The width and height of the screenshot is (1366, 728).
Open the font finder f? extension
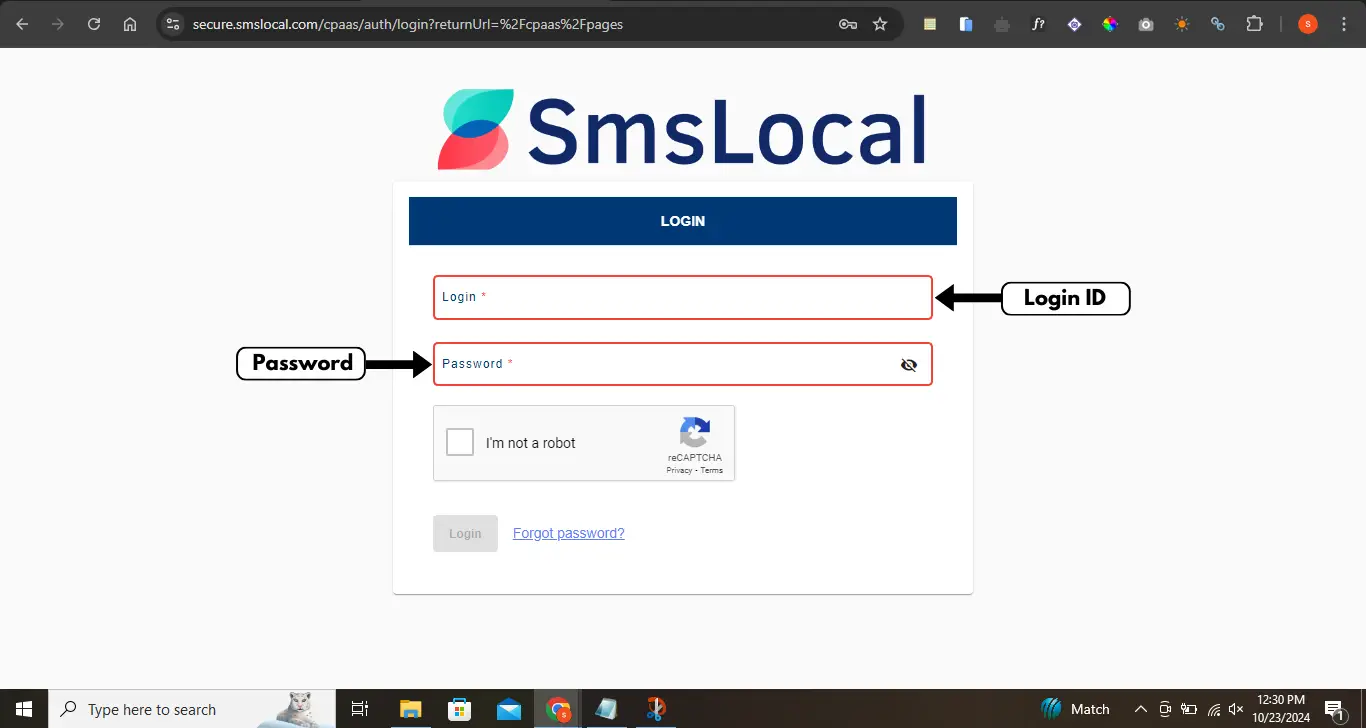[1038, 24]
